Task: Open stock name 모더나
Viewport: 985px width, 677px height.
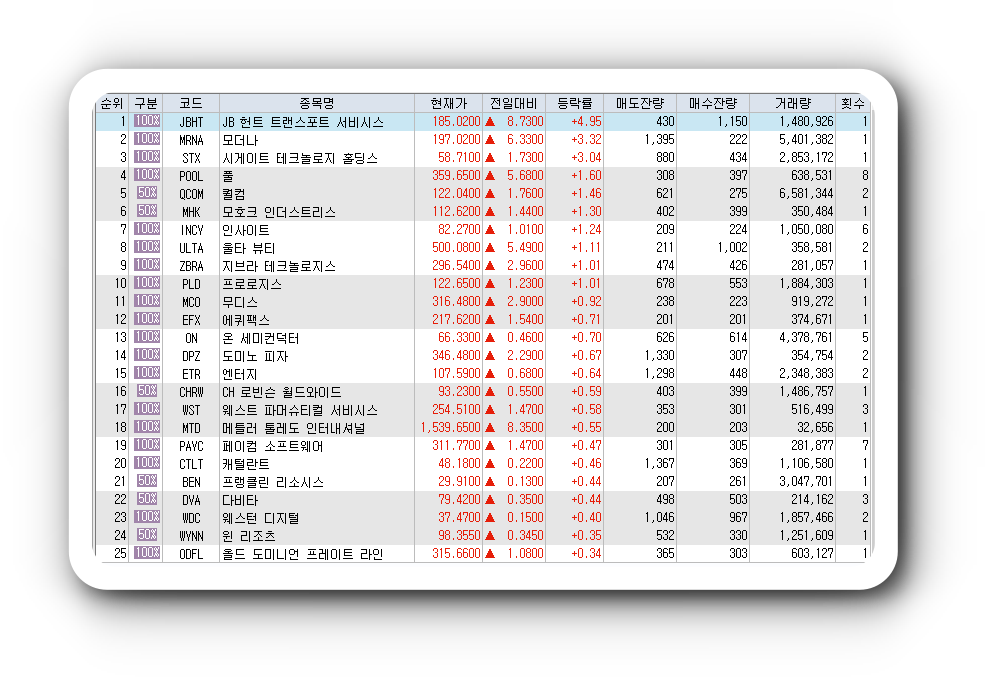Action: tap(240, 140)
